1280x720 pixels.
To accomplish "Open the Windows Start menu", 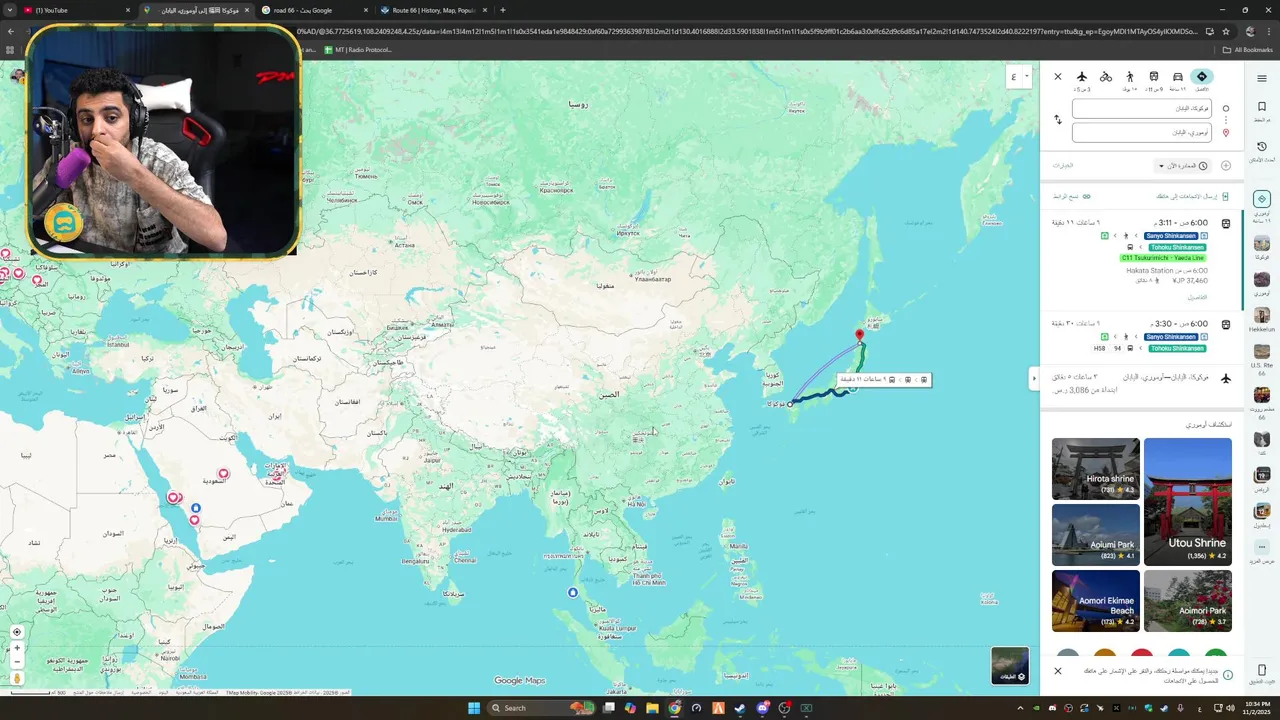I will [474, 708].
